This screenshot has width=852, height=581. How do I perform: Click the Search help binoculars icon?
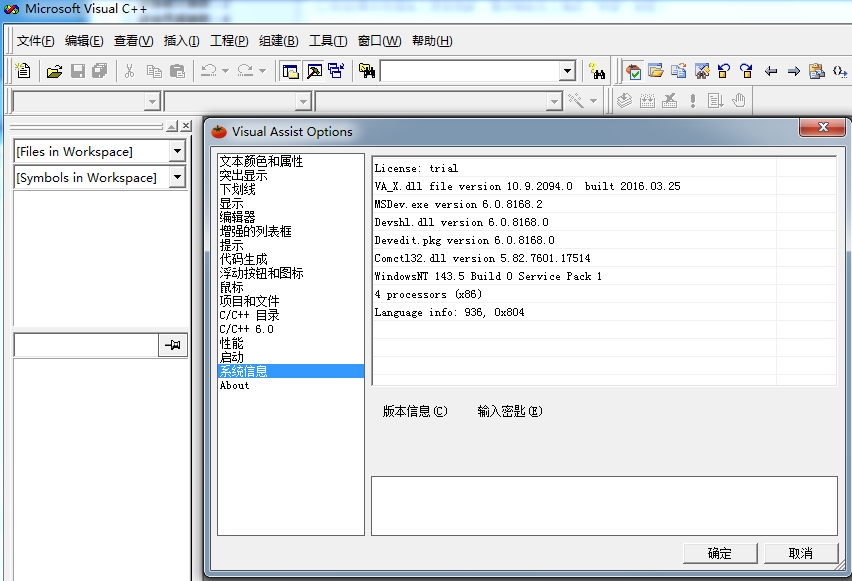(x=597, y=71)
